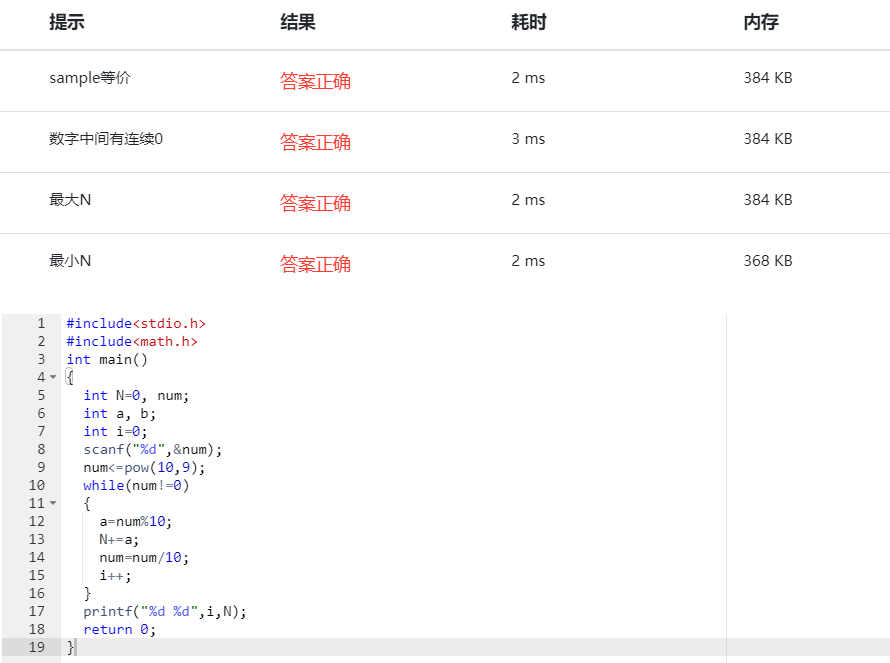
Task: Select the sample等价 test case label
Action: point(89,78)
